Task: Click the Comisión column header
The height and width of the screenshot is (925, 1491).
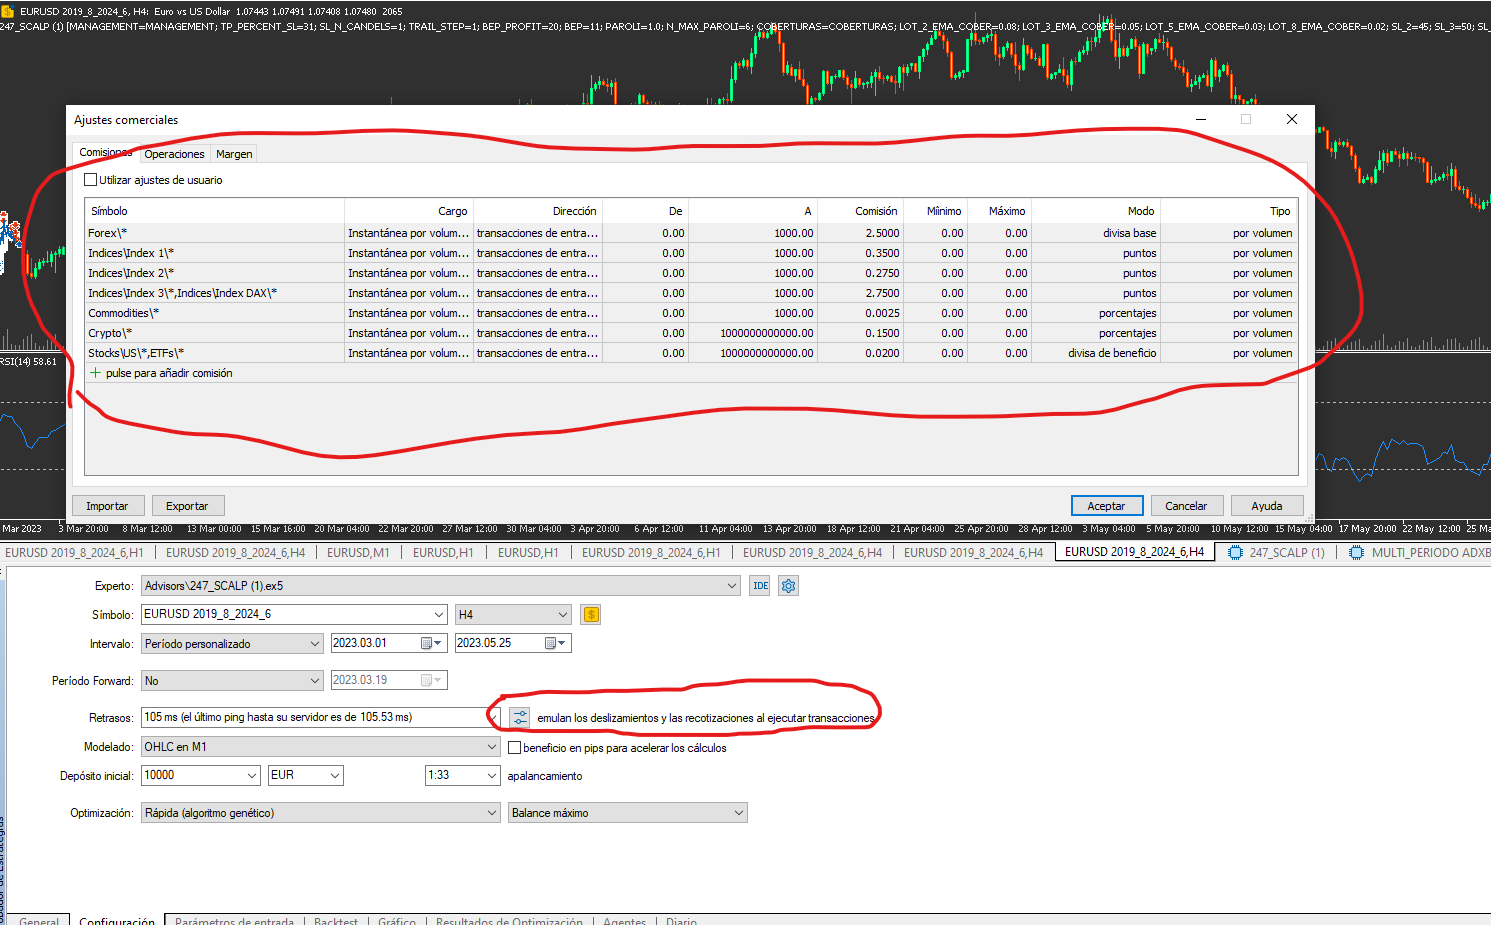Action: coord(860,211)
